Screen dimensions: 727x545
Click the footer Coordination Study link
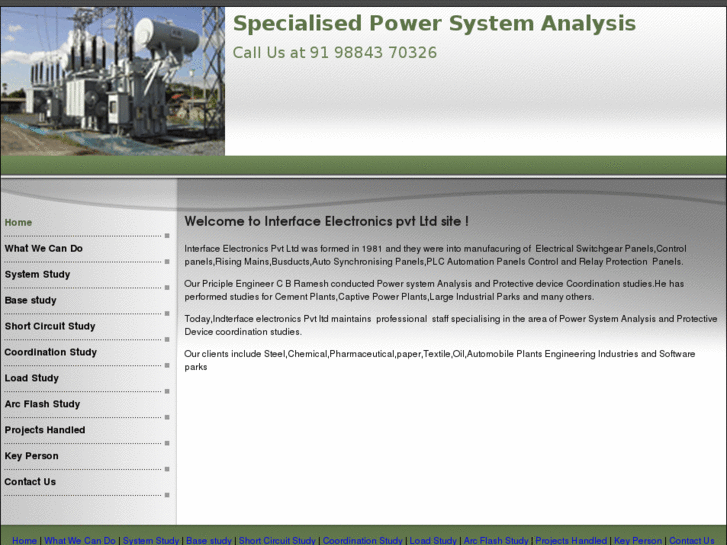pos(362,540)
